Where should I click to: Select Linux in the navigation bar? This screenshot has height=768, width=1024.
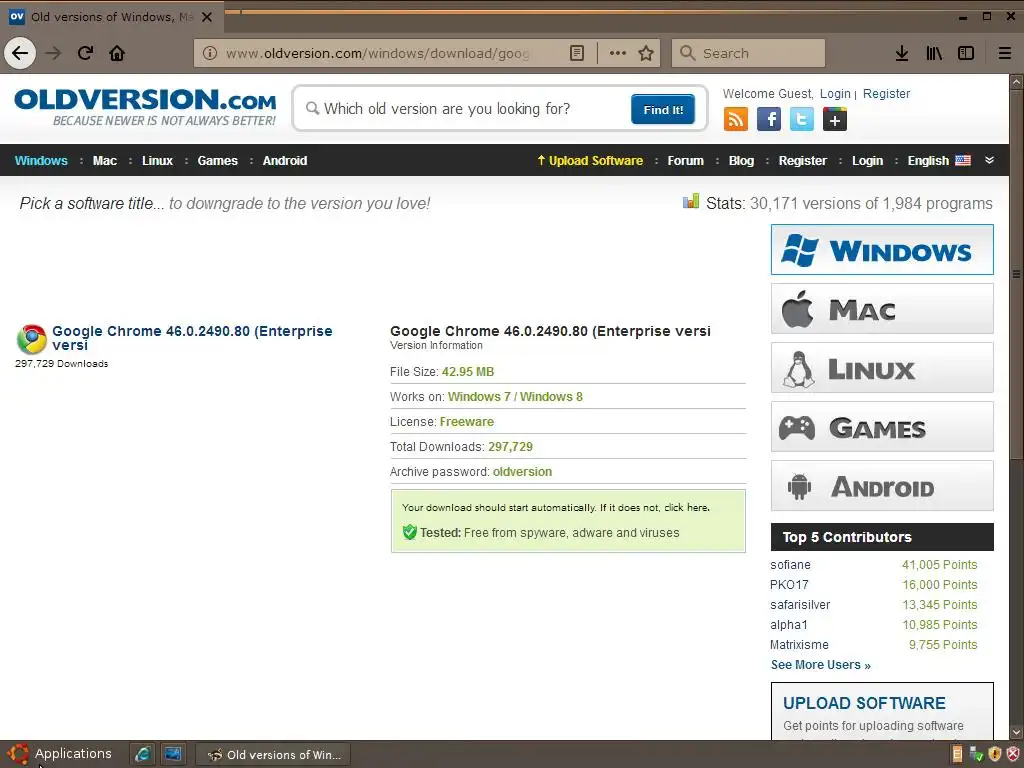coord(157,161)
